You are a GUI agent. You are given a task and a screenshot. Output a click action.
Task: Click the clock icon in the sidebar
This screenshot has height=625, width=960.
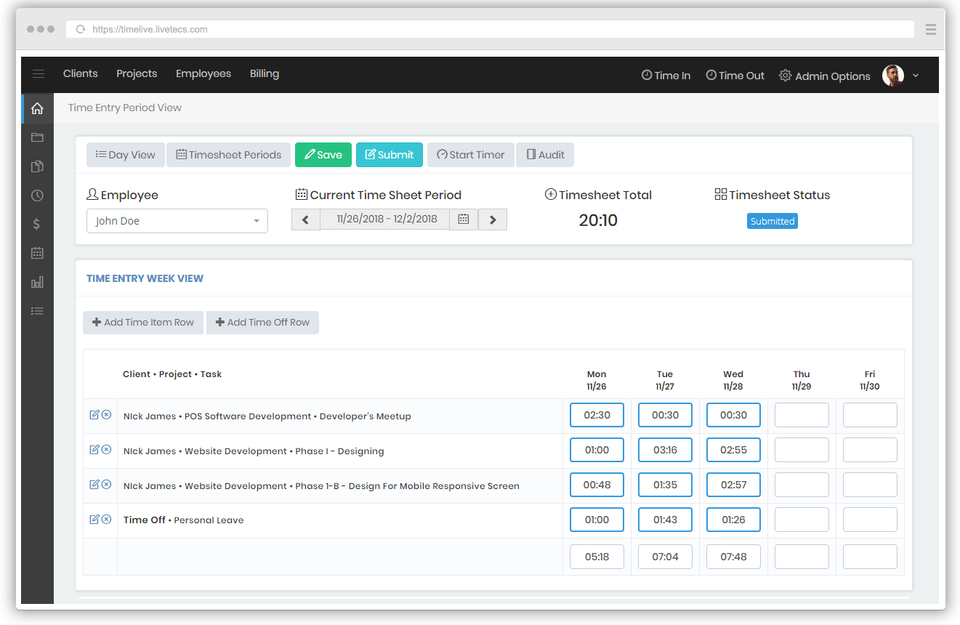(x=37, y=196)
